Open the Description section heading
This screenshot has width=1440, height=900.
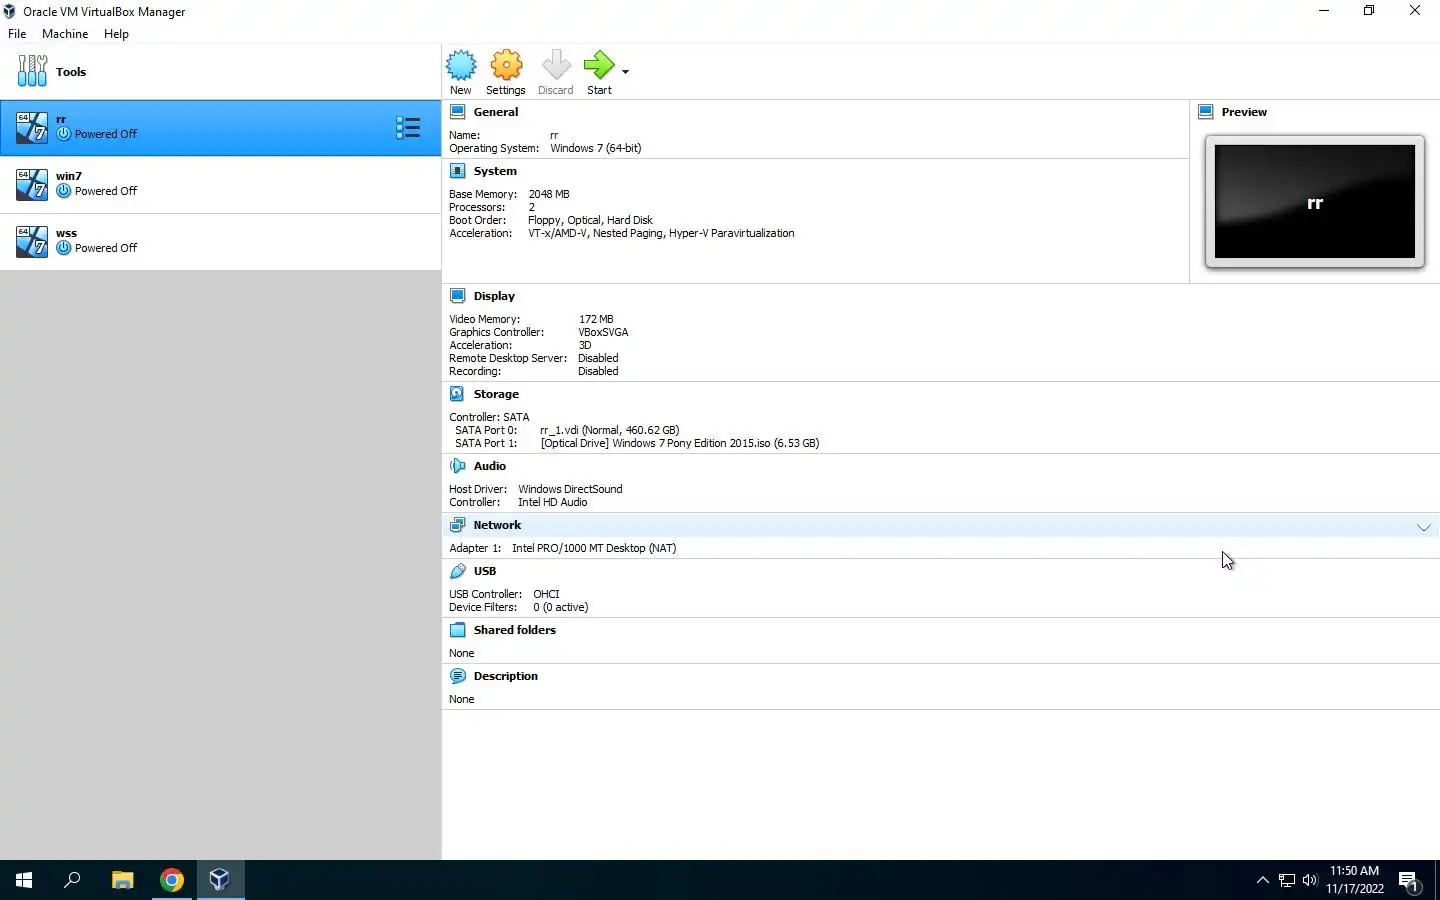(x=506, y=676)
